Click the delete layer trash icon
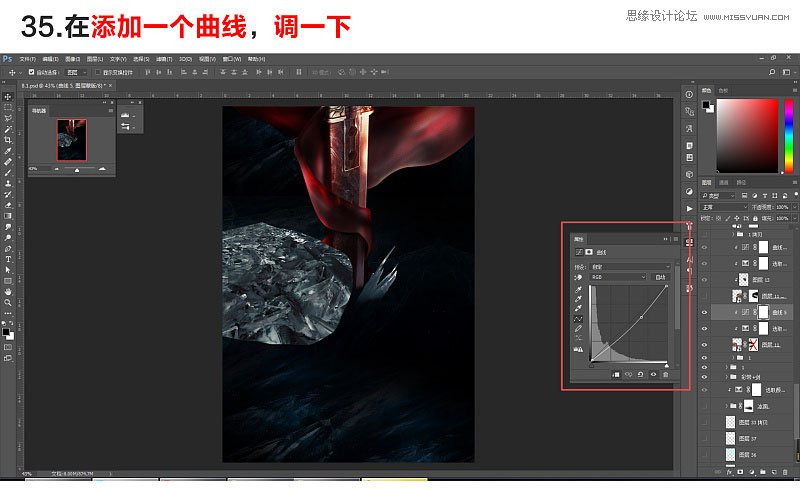This screenshot has width=800, height=489. point(785,472)
